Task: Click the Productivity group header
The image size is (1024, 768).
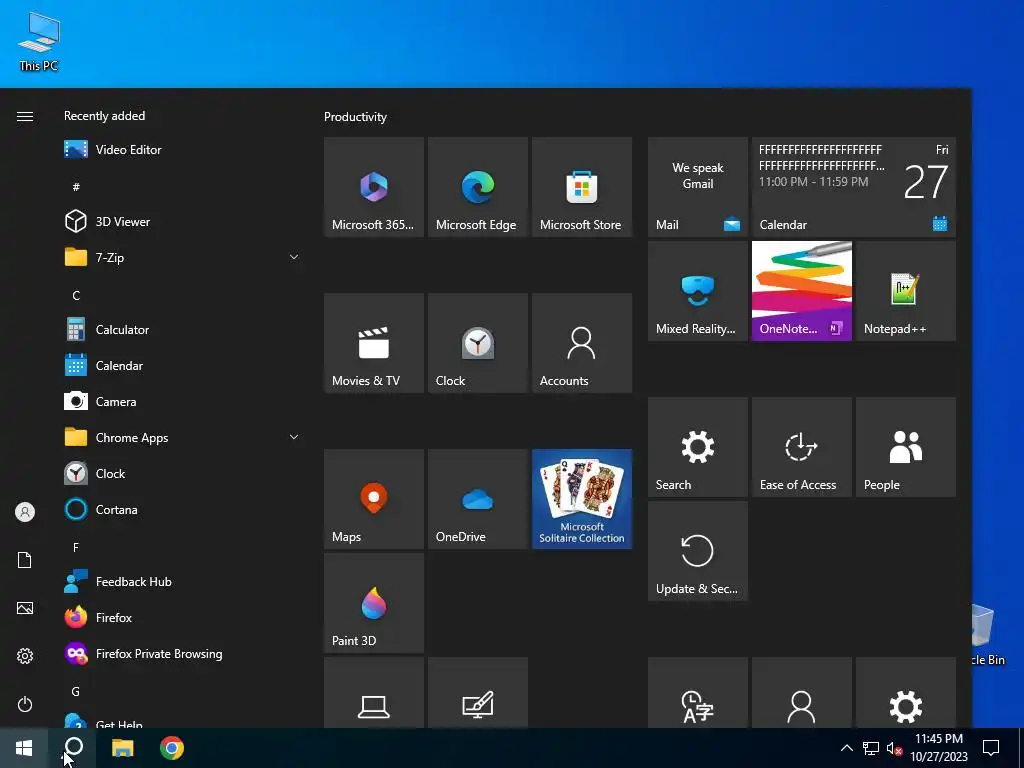Action: tap(355, 117)
